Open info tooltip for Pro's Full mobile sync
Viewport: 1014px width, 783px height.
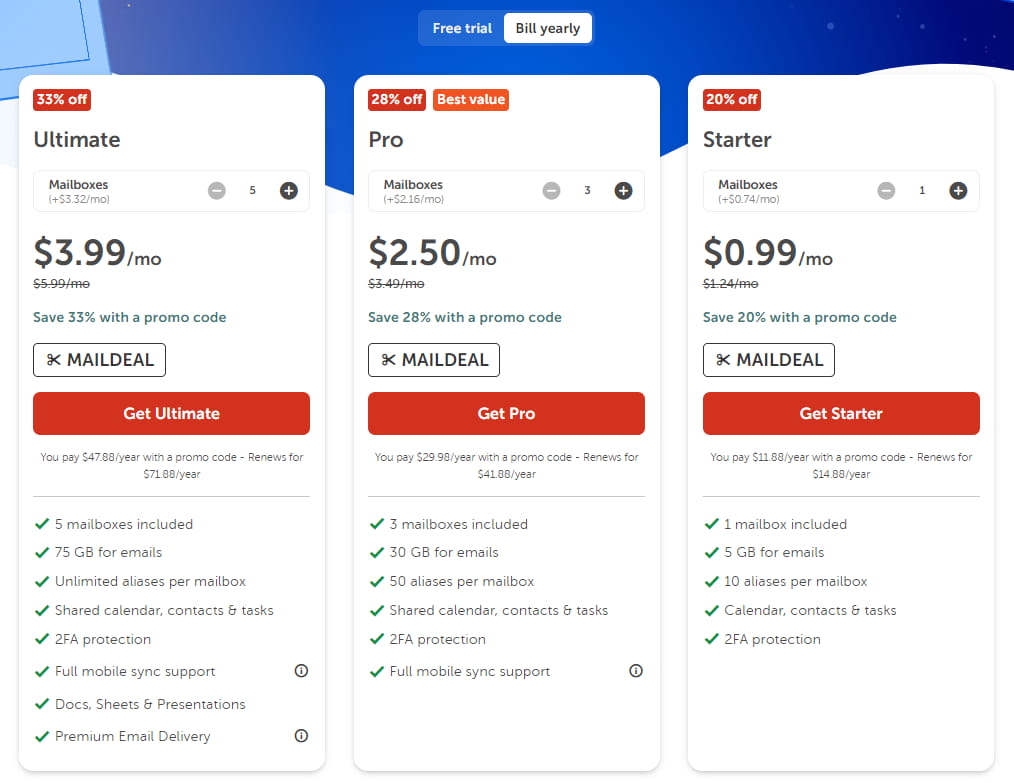click(x=636, y=671)
